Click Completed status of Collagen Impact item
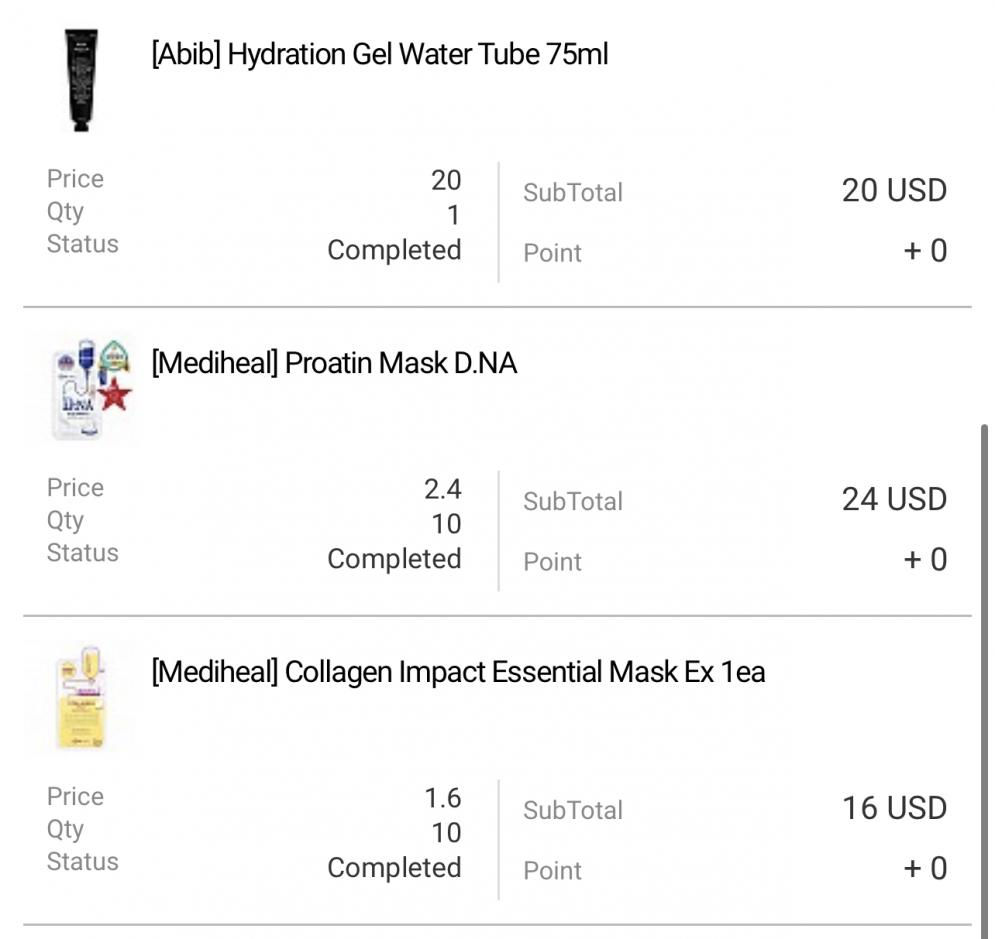This screenshot has width=995, height=939. point(394,868)
